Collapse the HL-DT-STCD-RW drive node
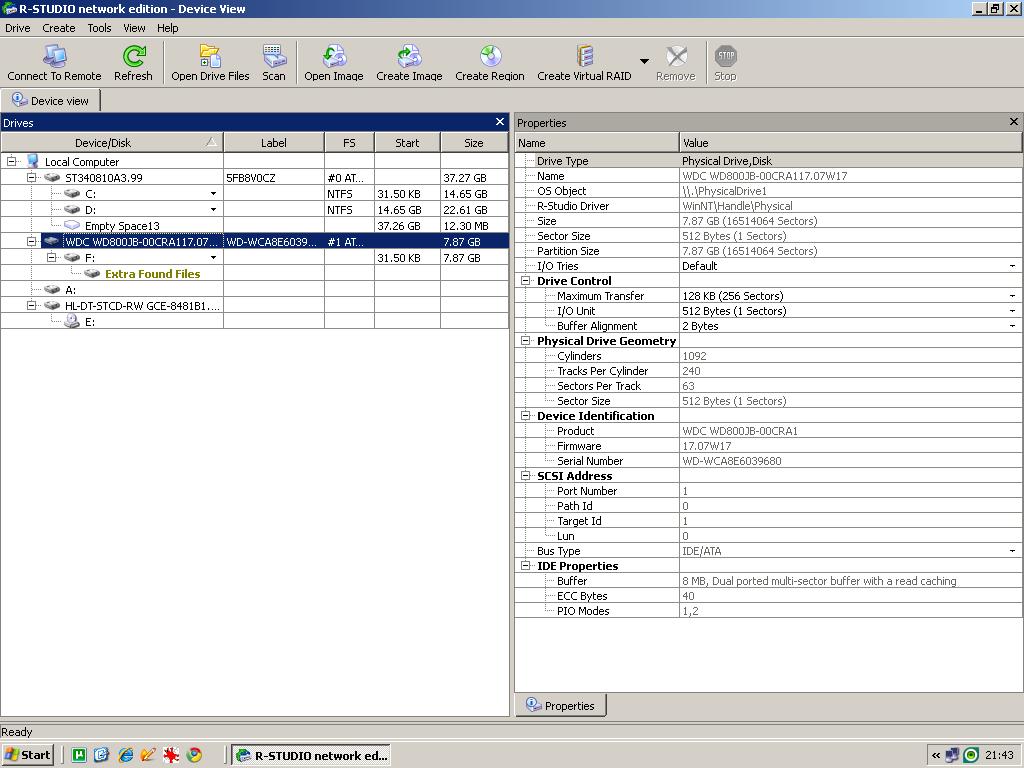 tap(31, 305)
